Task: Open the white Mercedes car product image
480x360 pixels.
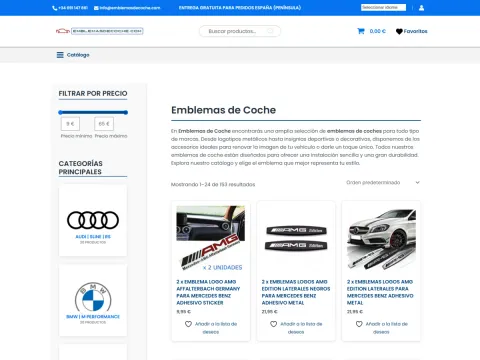Action: pos(381,238)
